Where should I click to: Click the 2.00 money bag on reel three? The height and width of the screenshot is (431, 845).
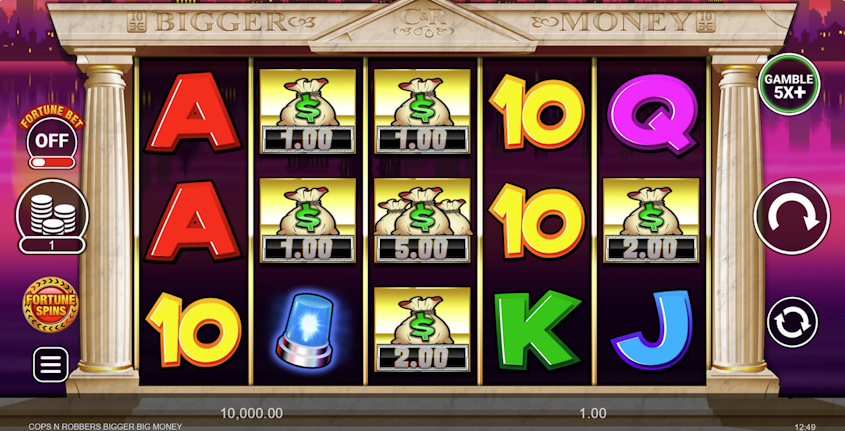[422, 329]
